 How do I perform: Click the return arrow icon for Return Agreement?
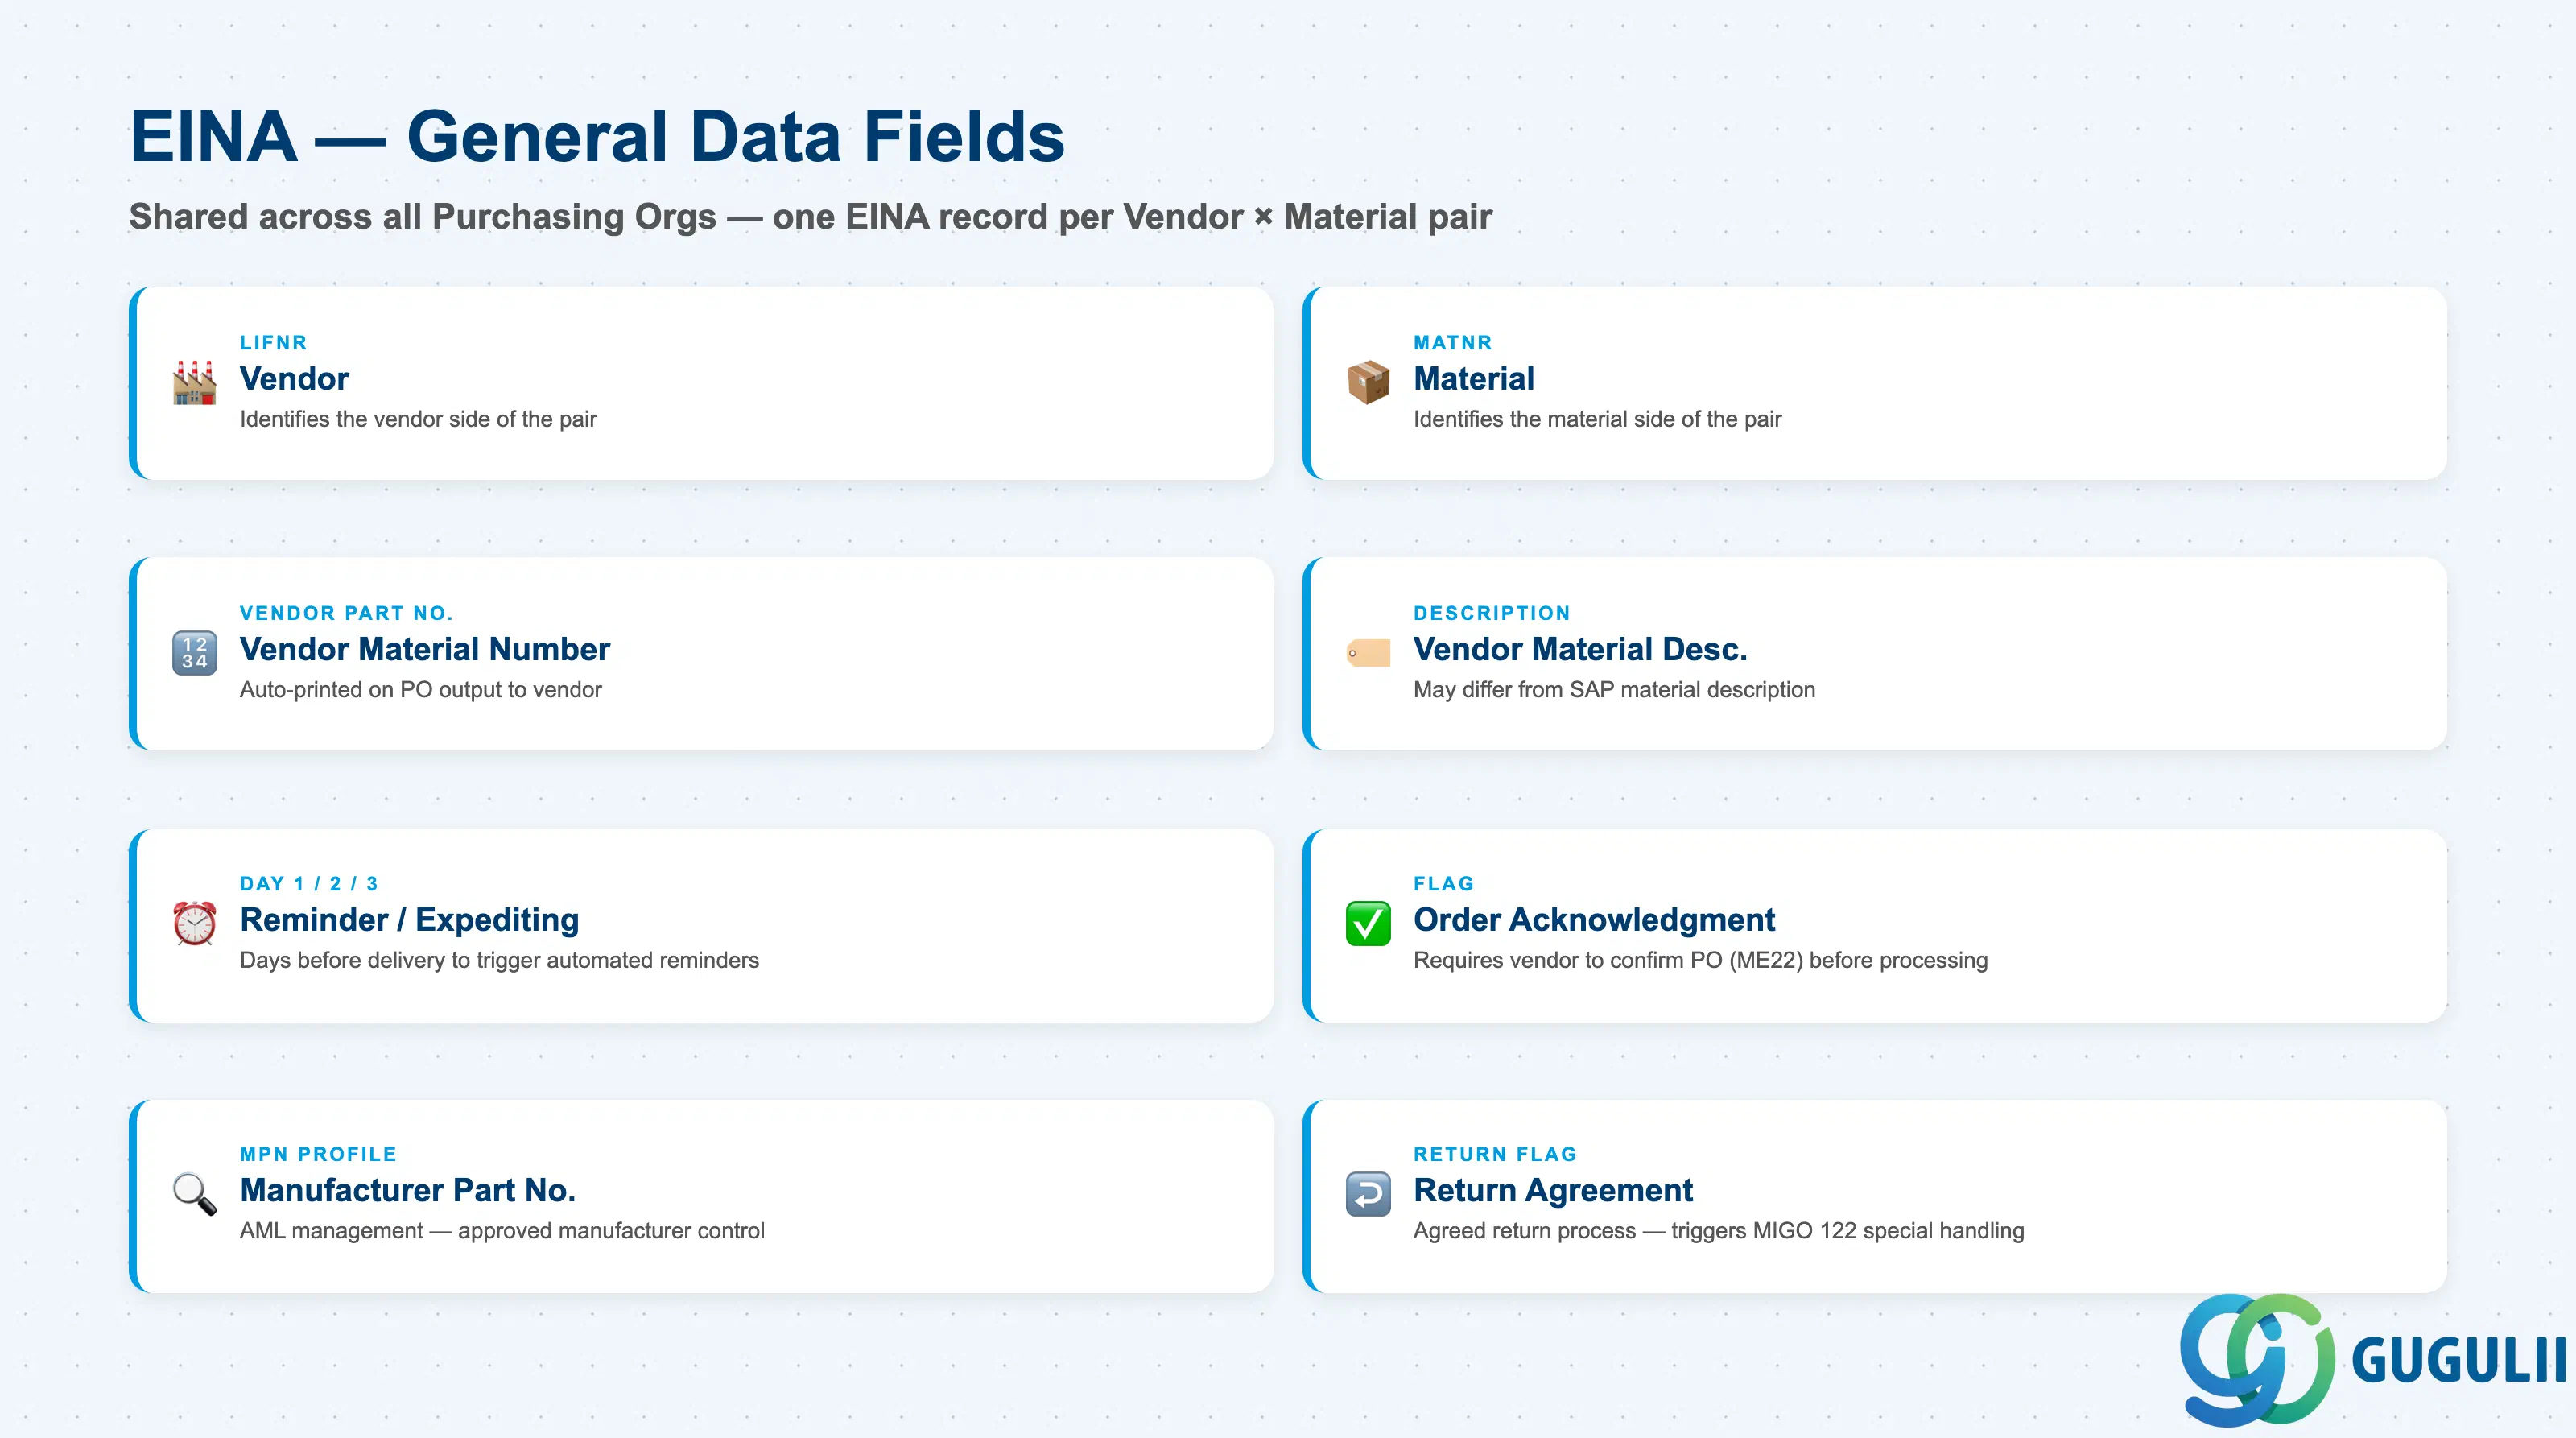pos(1368,1194)
